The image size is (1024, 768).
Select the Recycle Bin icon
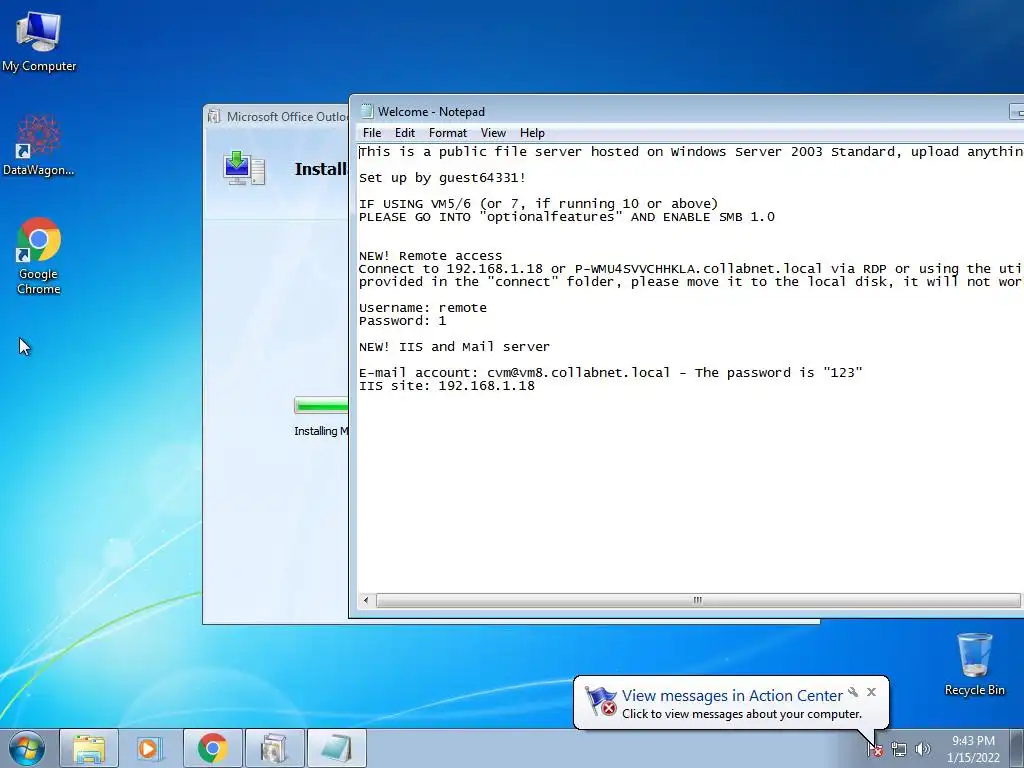974,664
